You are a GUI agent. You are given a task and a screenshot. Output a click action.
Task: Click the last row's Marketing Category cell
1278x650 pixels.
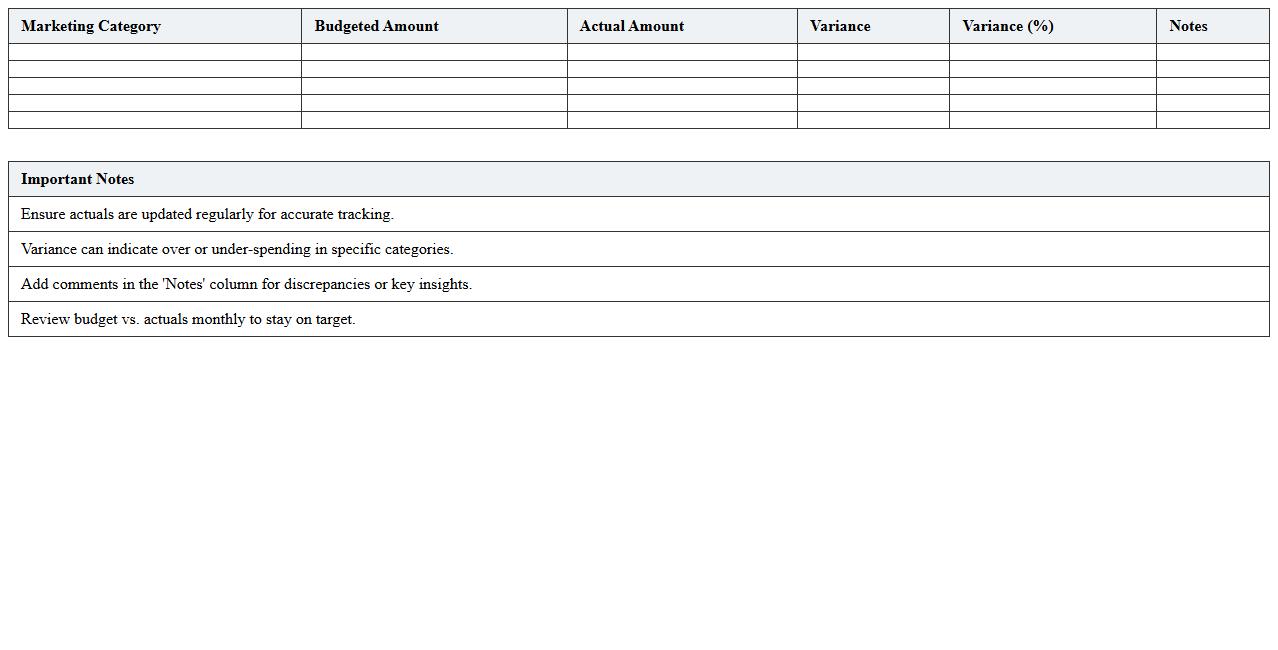pyautogui.click(x=154, y=118)
